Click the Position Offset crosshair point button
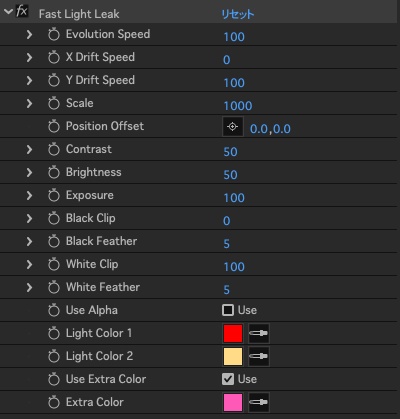Viewport: 400px width, 419px height. [x=233, y=127]
